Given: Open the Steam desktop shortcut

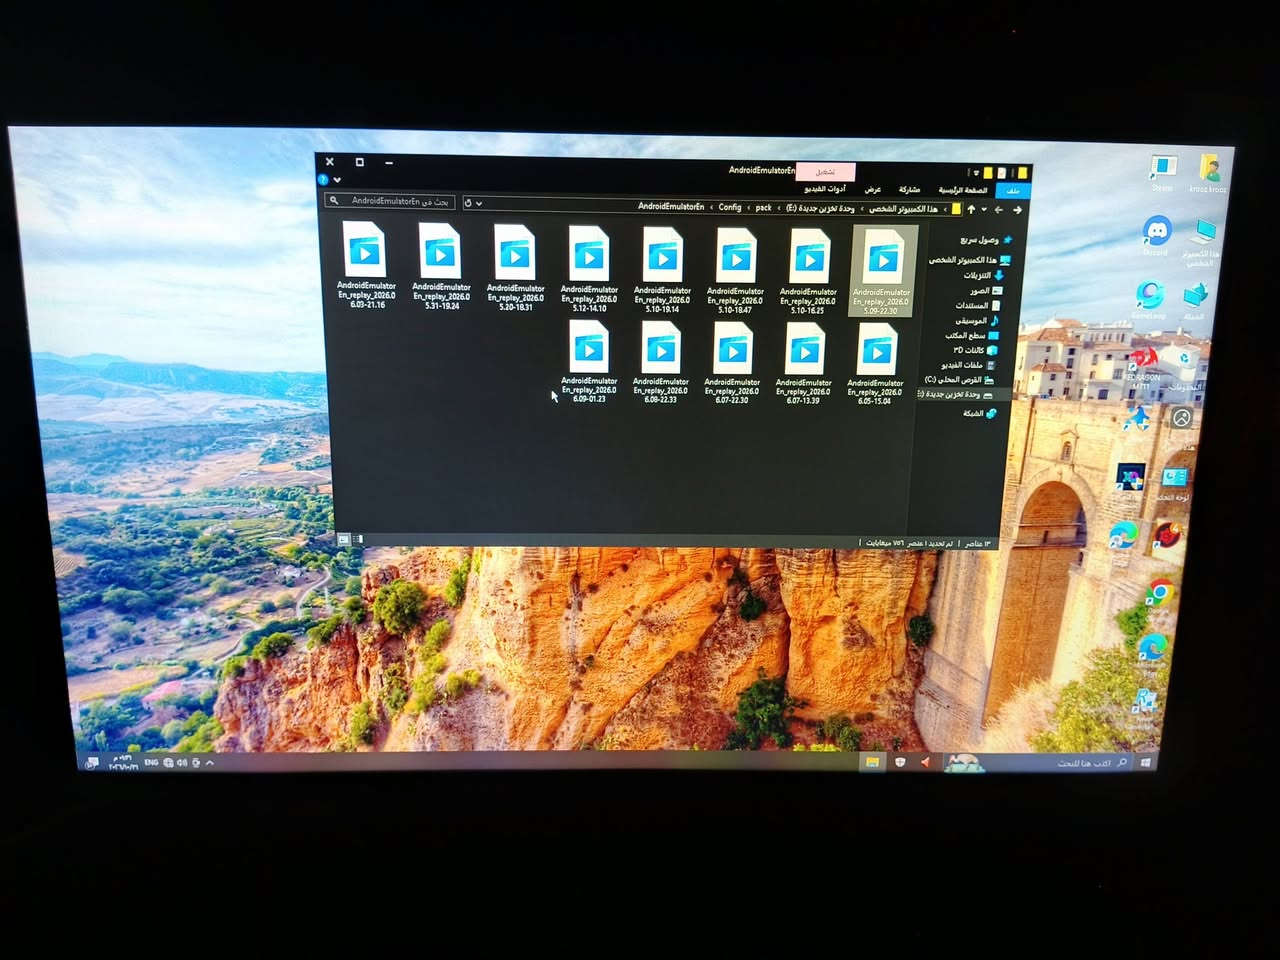Looking at the screenshot, I should coord(1162,172).
